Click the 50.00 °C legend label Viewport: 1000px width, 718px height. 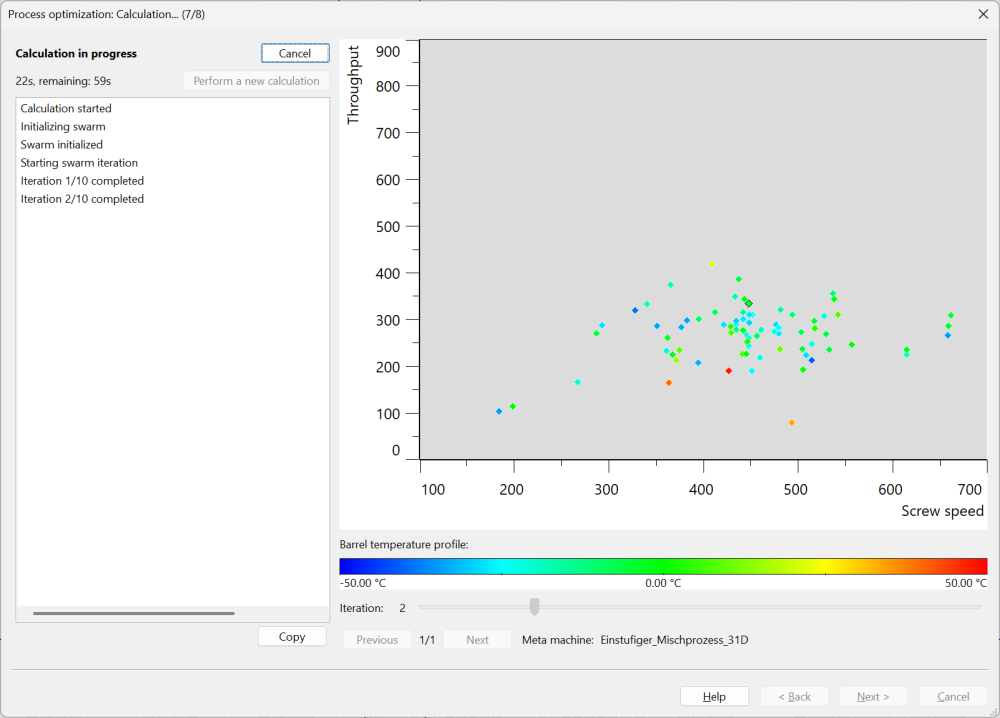(x=966, y=583)
